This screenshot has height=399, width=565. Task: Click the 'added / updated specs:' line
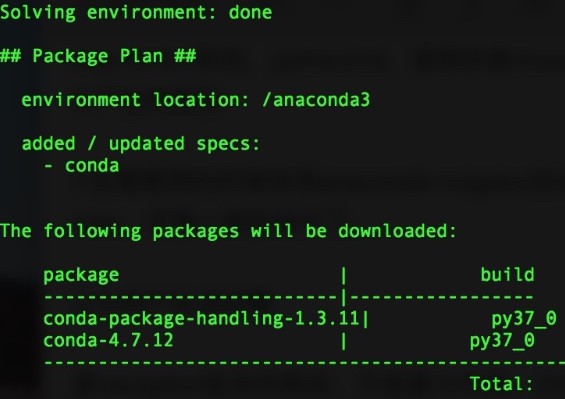click(x=141, y=144)
